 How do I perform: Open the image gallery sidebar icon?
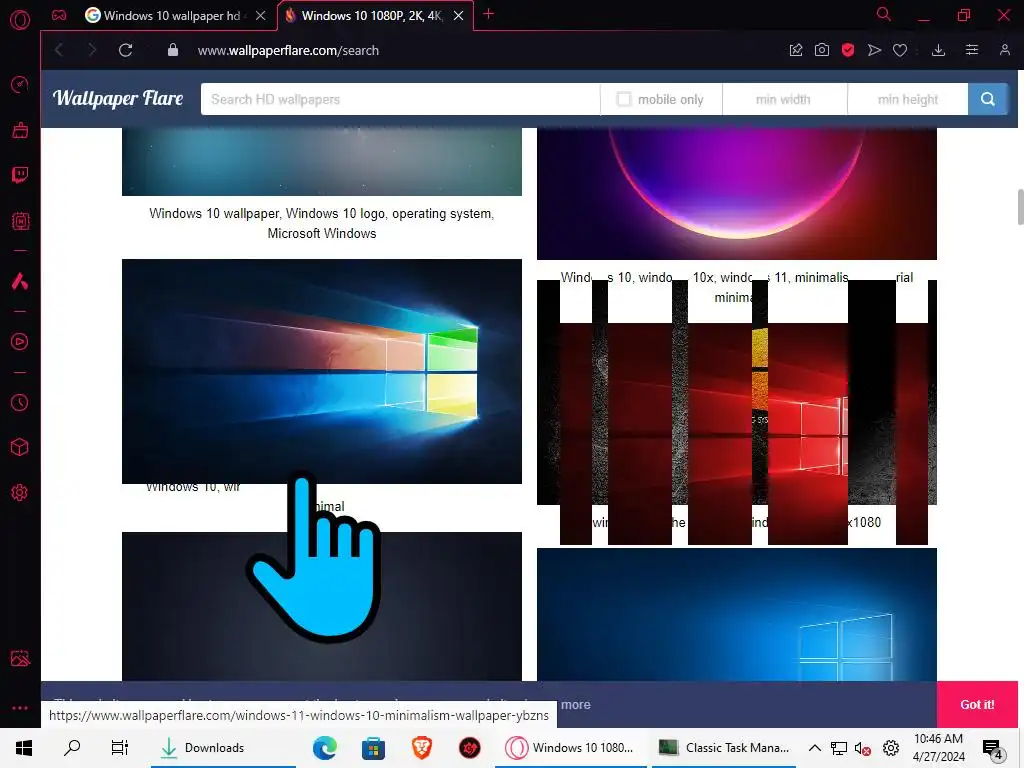coord(20,658)
